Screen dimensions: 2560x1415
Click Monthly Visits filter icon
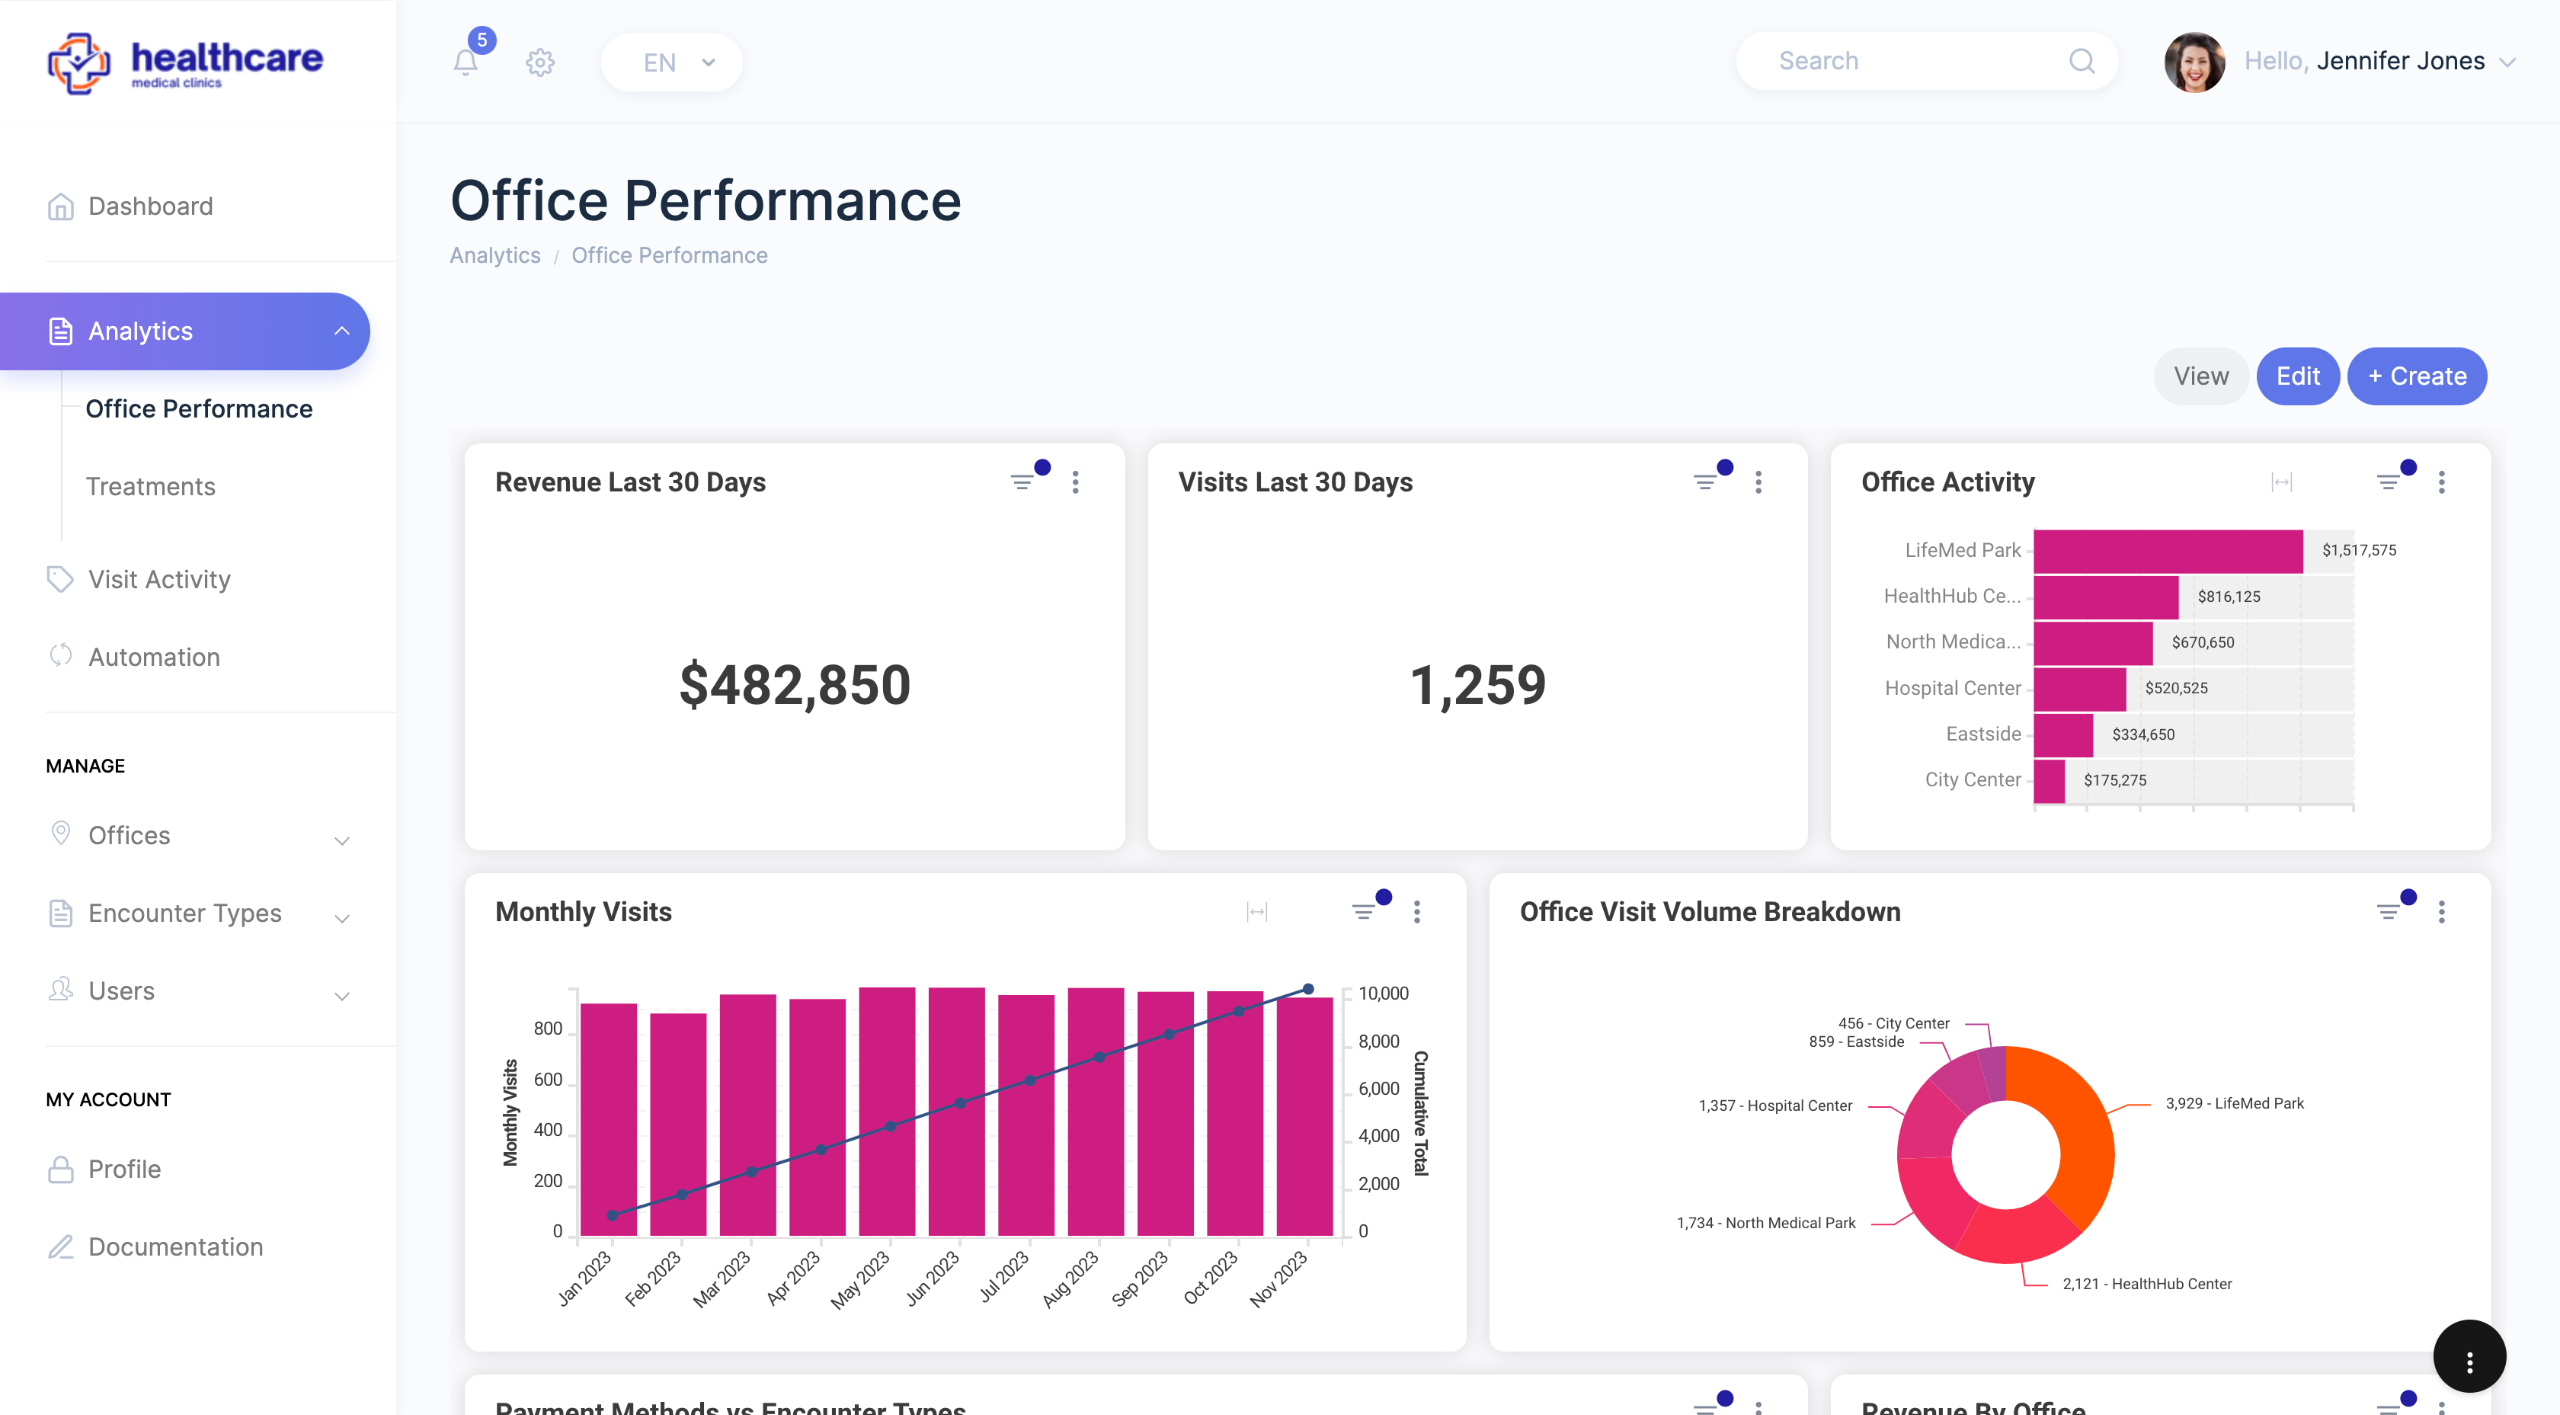[1363, 911]
